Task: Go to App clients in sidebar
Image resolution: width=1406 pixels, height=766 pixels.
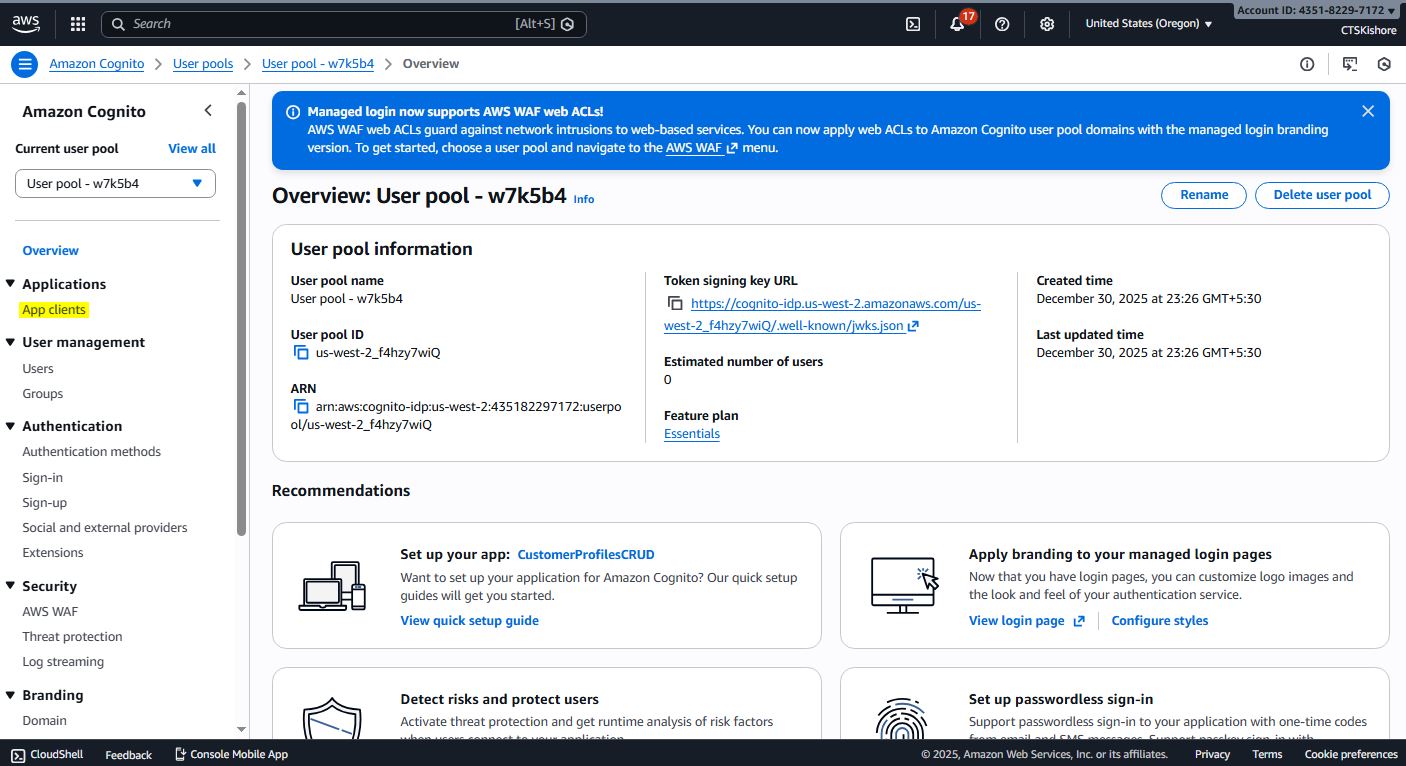Action: [x=54, y=310]
